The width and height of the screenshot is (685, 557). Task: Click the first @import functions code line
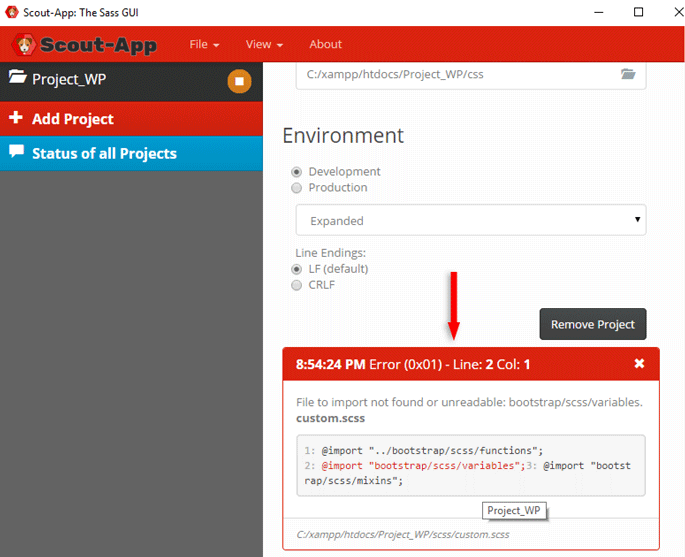(432, 450)
